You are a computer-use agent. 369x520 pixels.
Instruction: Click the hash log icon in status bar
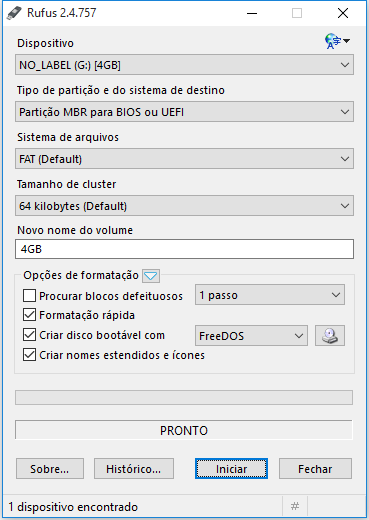[295, 507]
